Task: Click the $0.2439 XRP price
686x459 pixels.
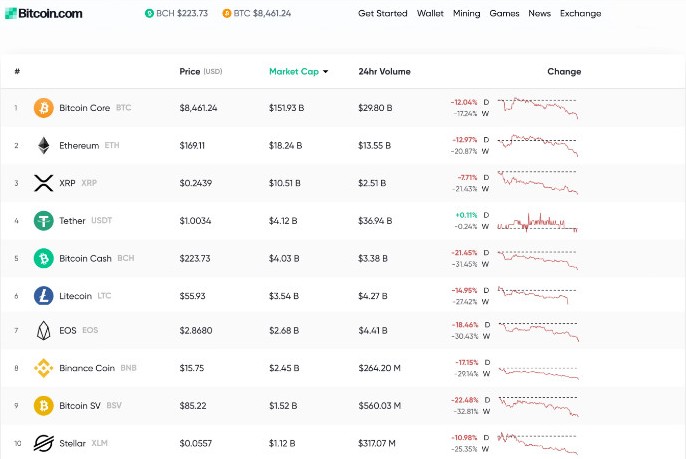Action: pos(196,183)
